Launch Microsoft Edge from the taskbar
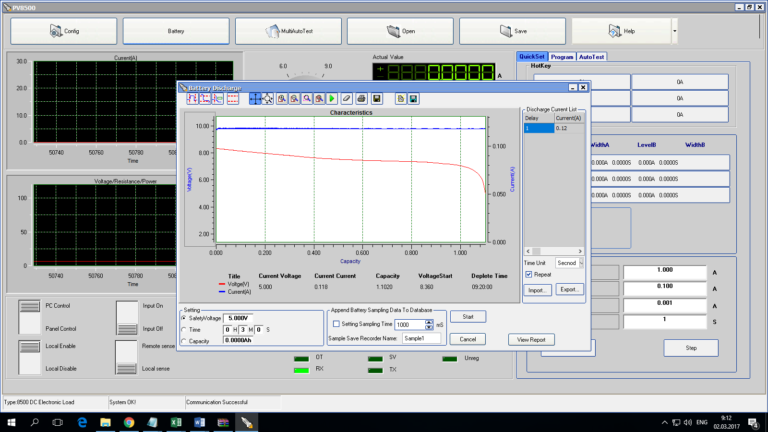768x432 pixels. tap(82, 422)
